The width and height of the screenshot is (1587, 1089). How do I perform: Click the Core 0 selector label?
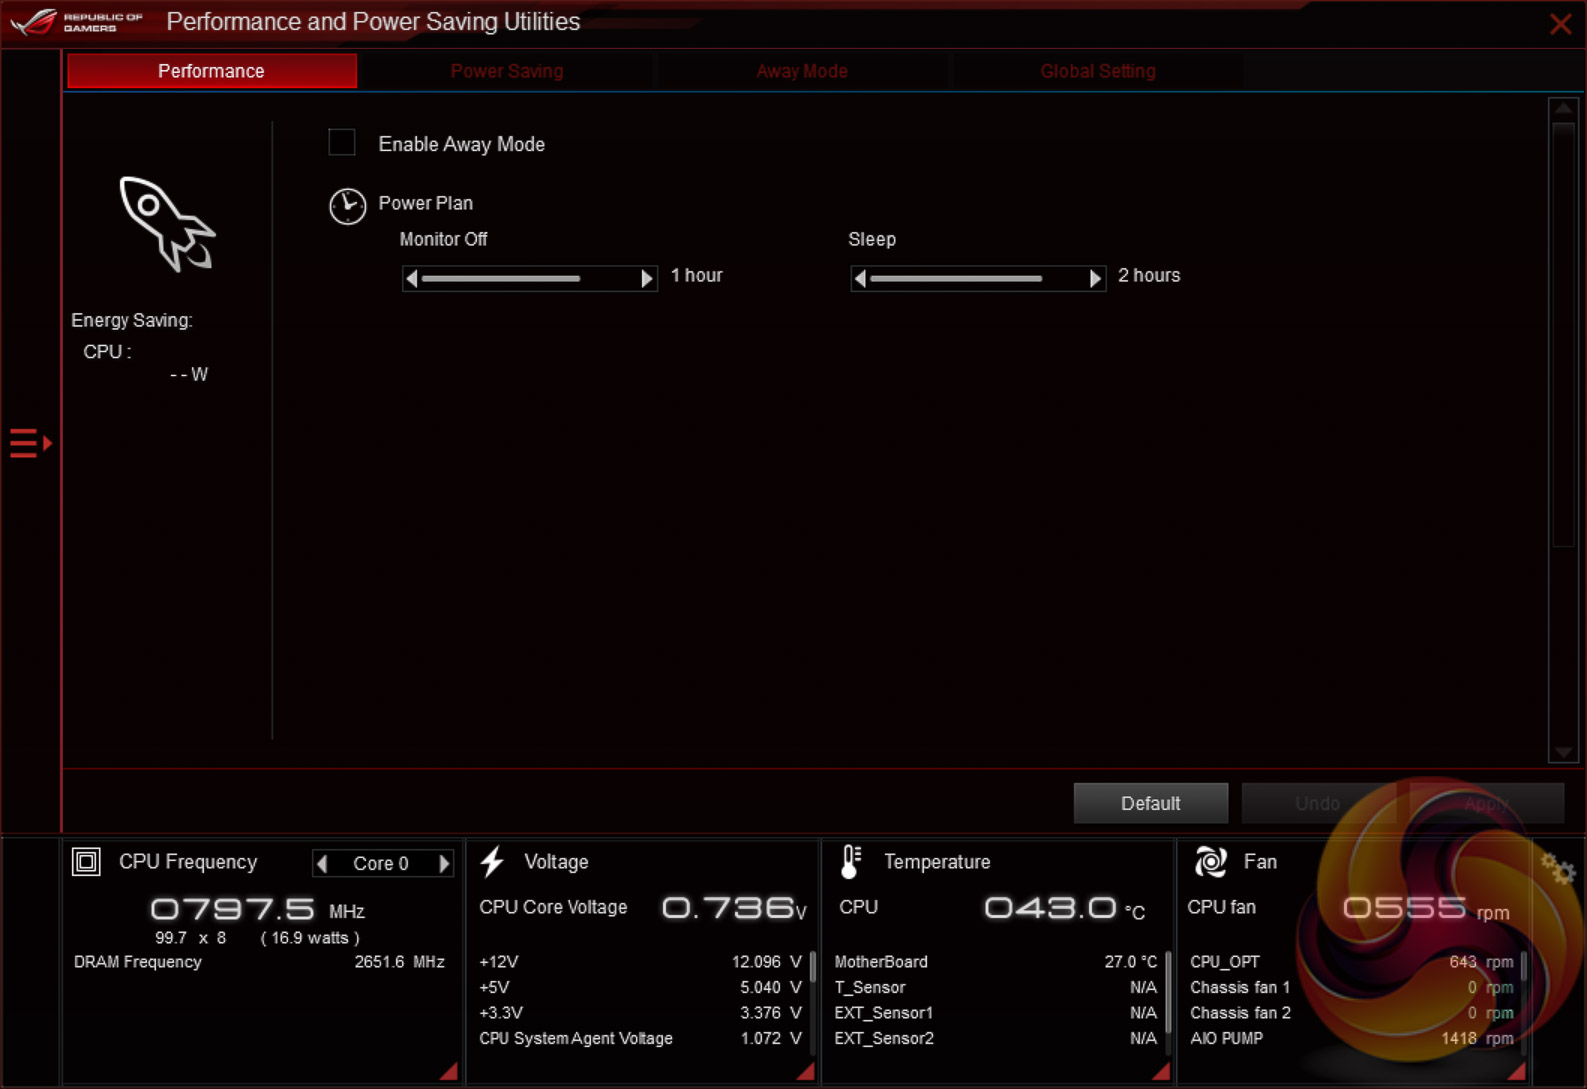381,863
